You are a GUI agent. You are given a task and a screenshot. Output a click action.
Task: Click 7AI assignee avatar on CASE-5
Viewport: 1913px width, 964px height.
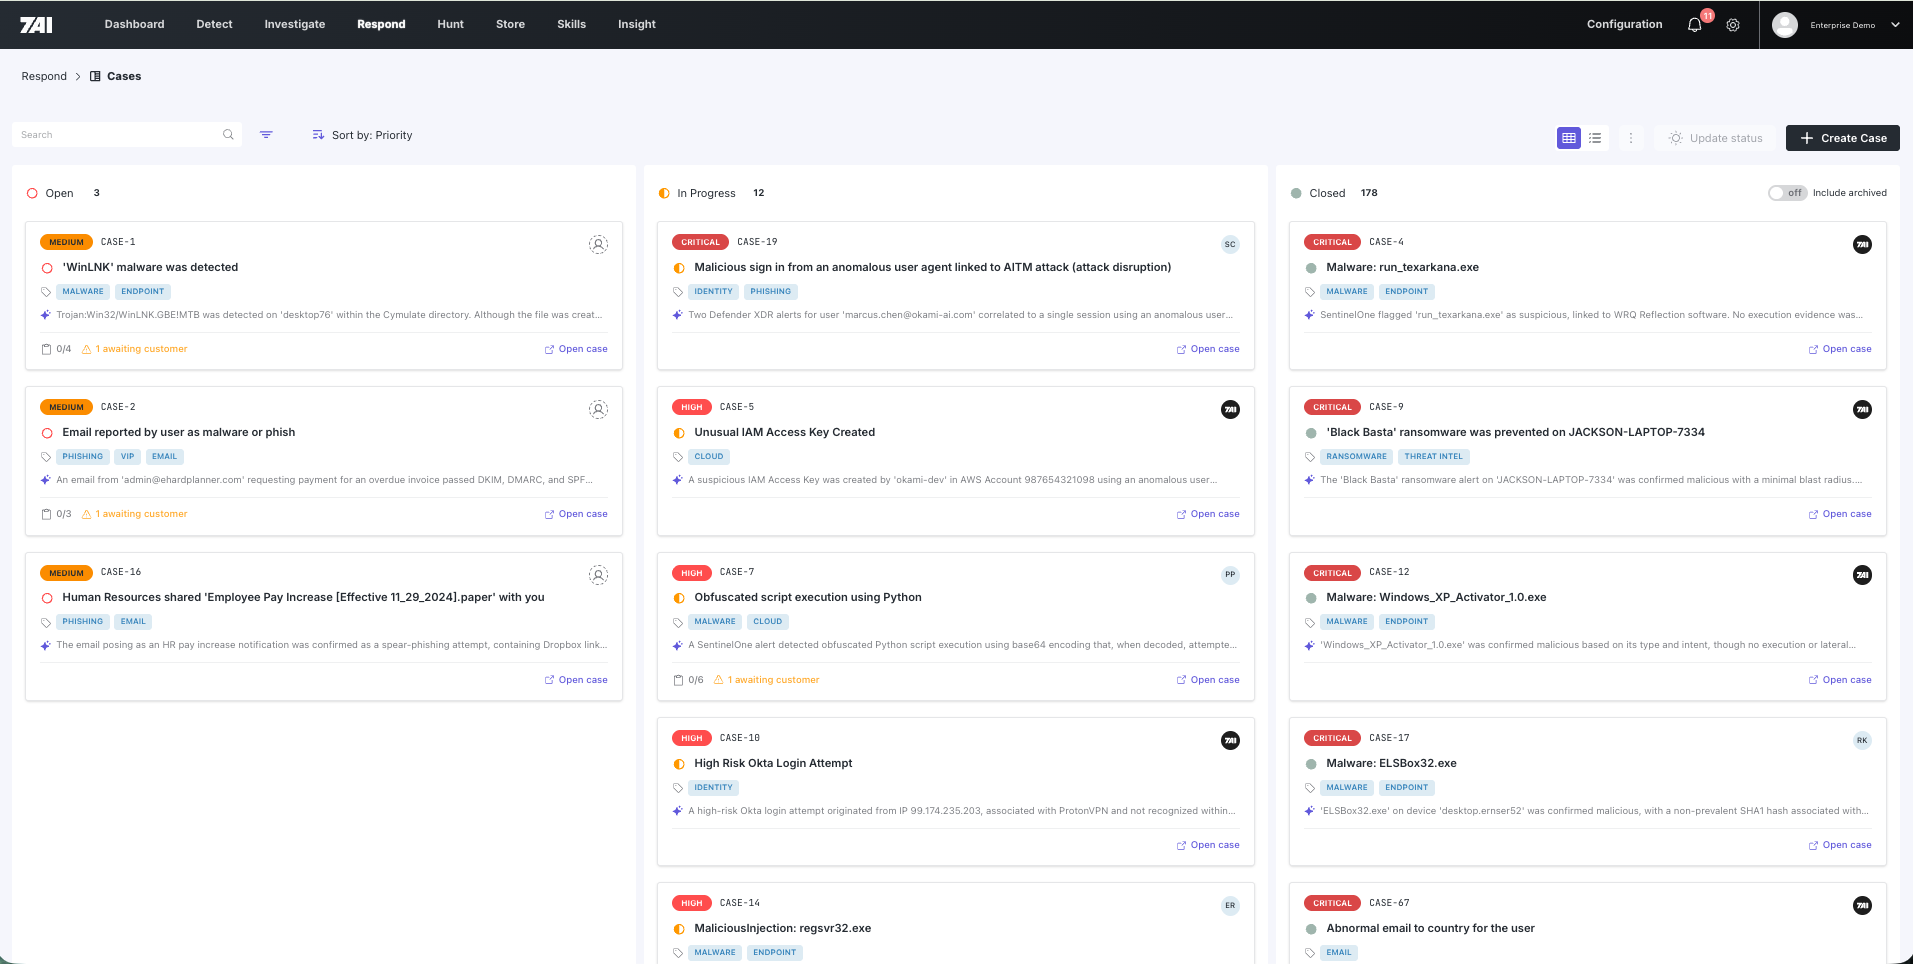(1230, 409)
